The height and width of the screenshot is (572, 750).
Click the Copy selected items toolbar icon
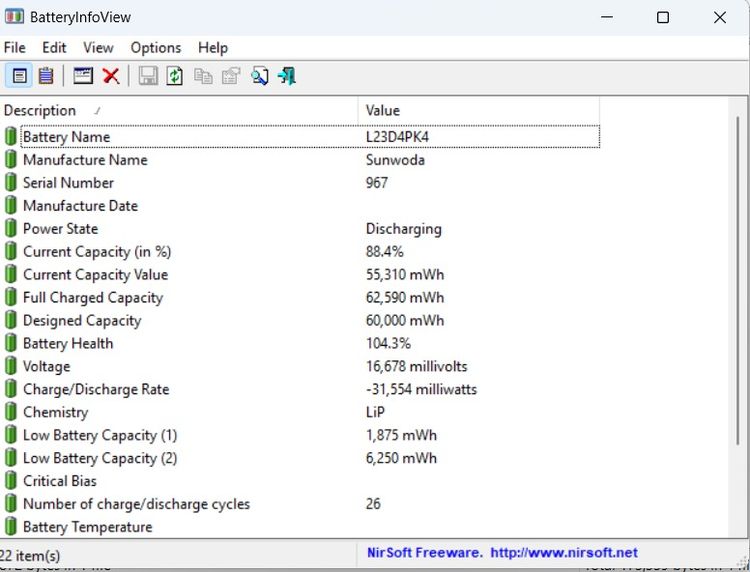203,76
